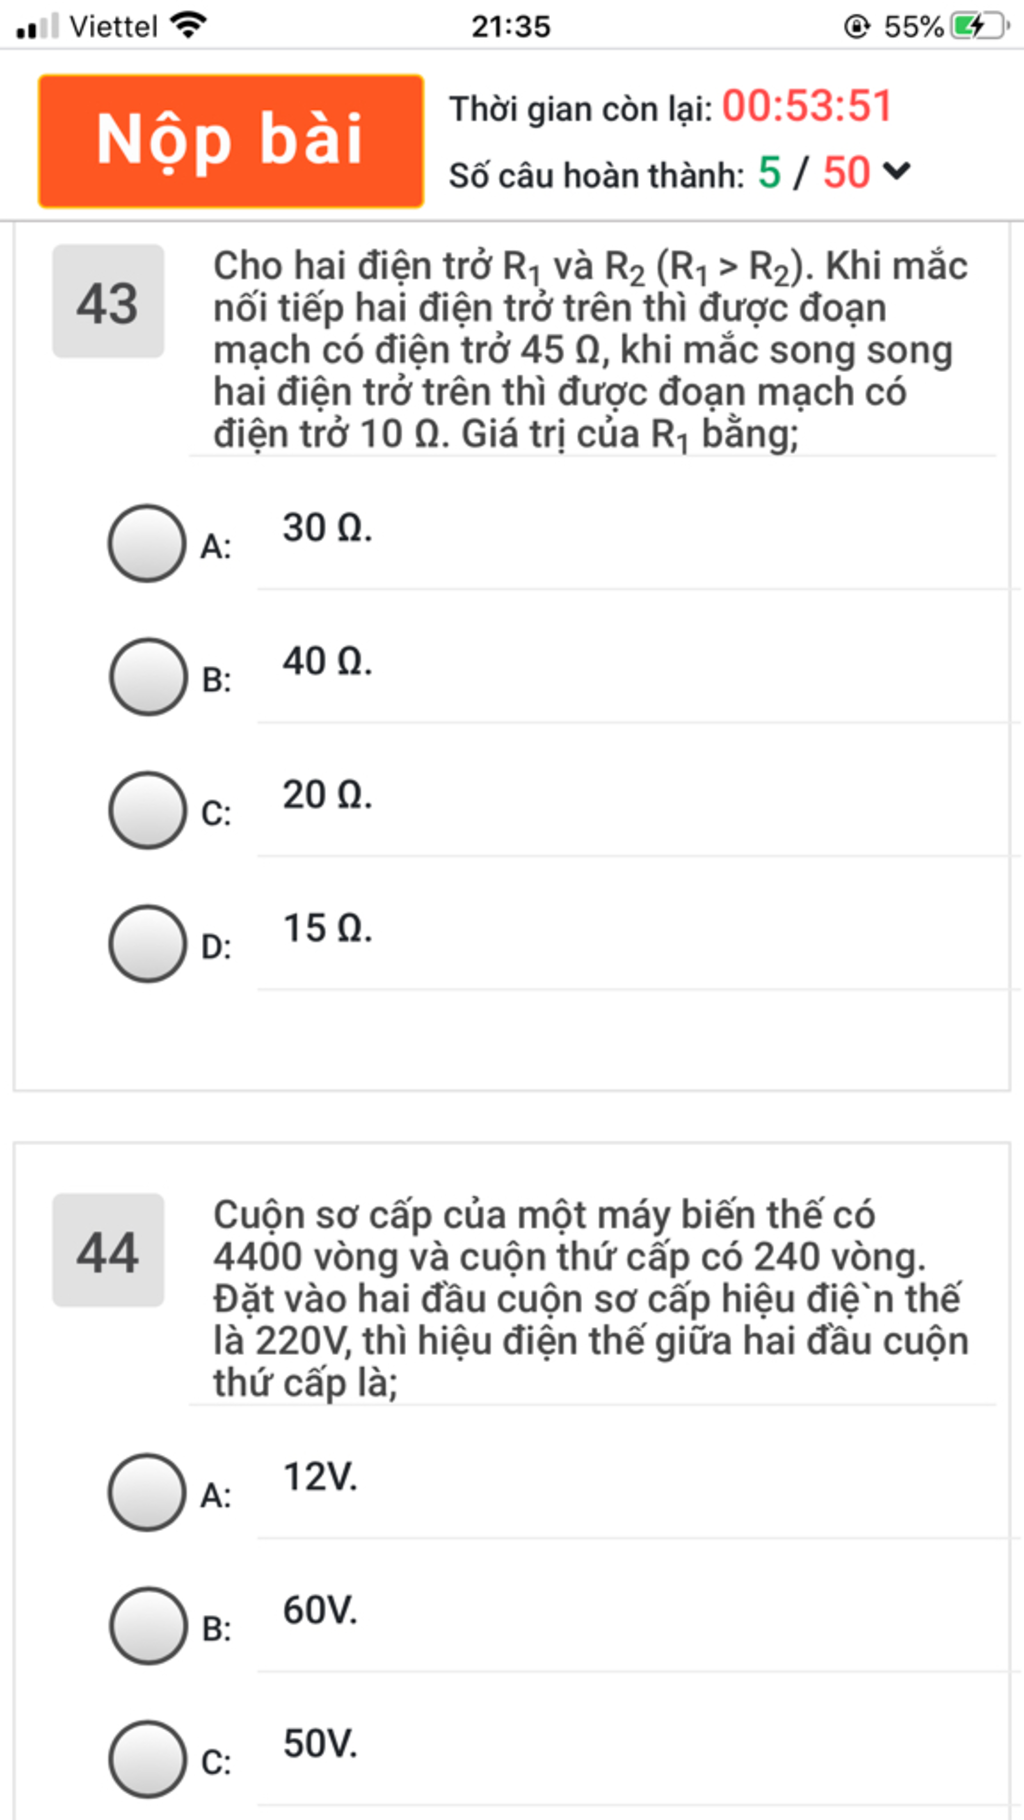Tap the question 43 number badge
Viewport: 1024px width, 1820px height.
click(x=108, y=301)
